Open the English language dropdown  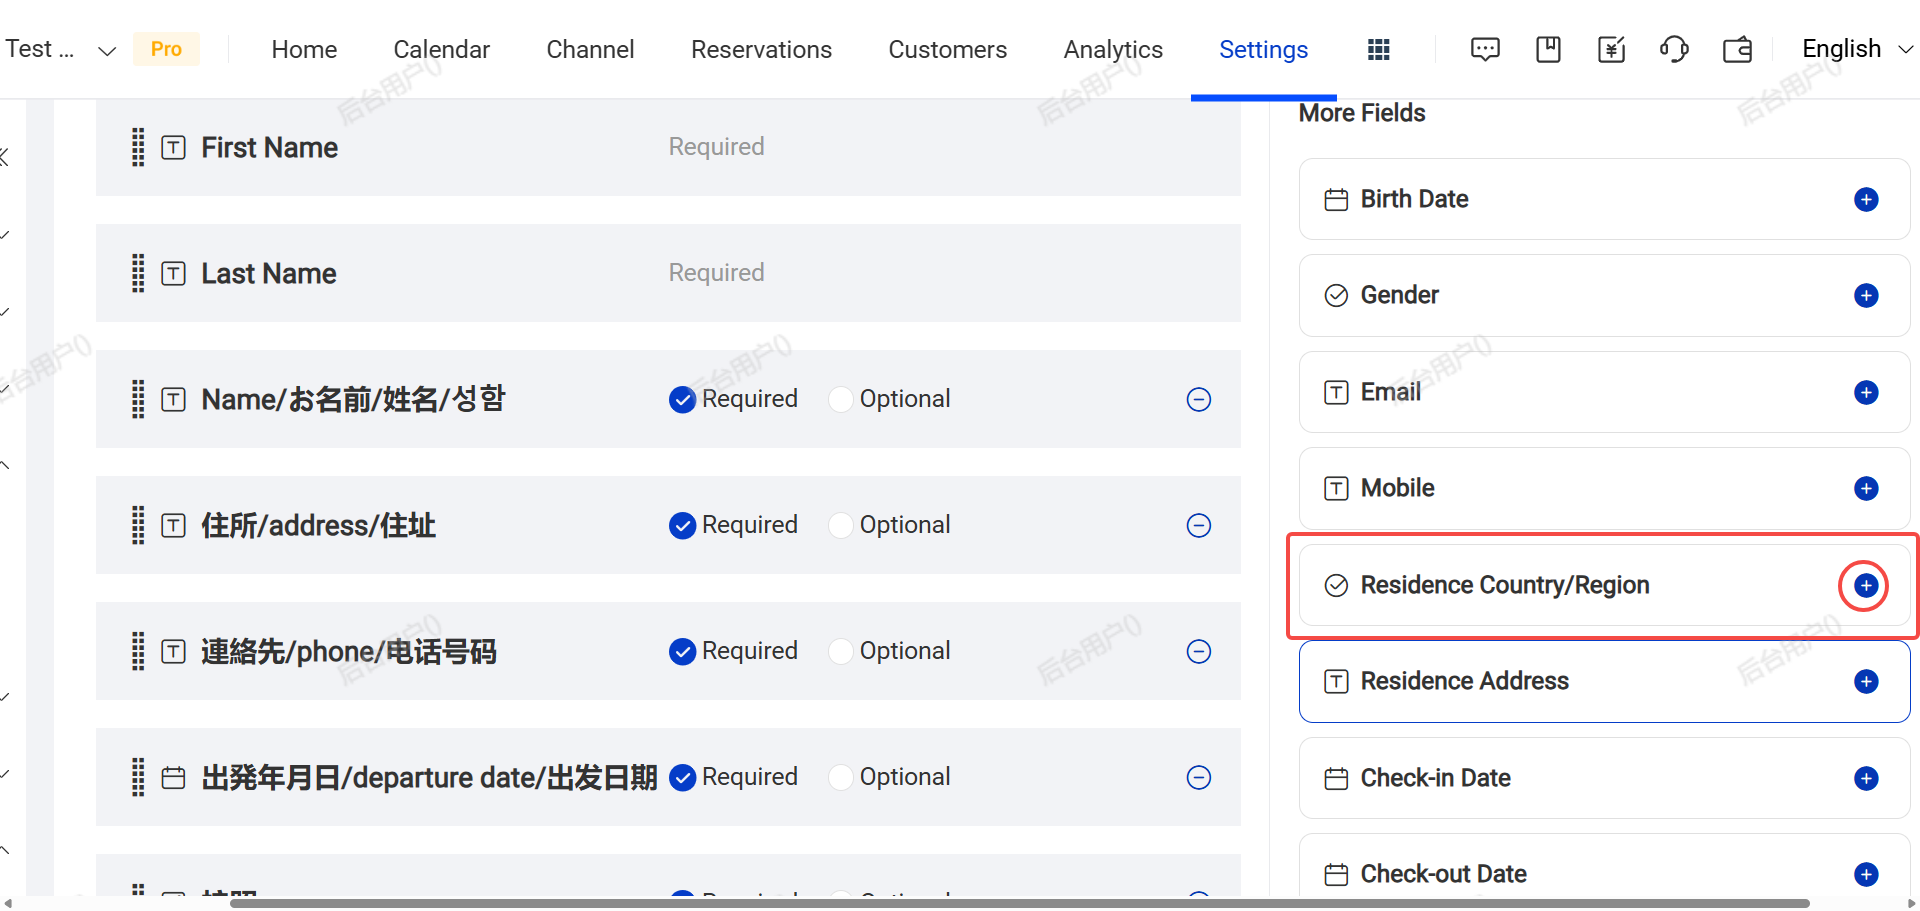click(1857, 49)
